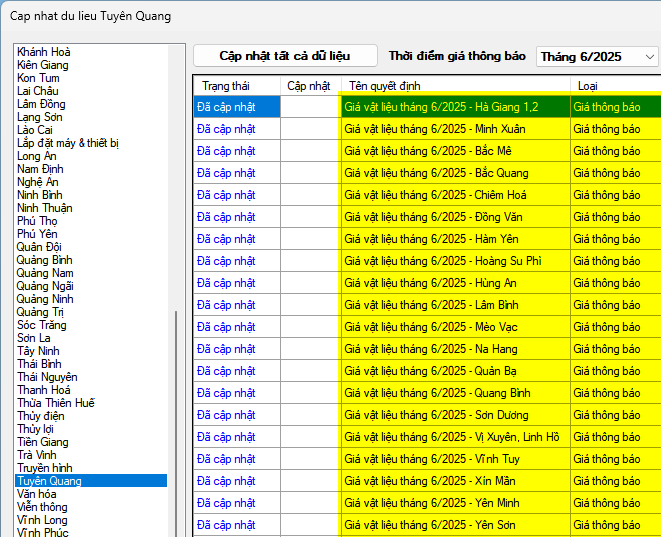Click the 'Cập nhật tất cả dữ liệu' button

tap(285, 56)
